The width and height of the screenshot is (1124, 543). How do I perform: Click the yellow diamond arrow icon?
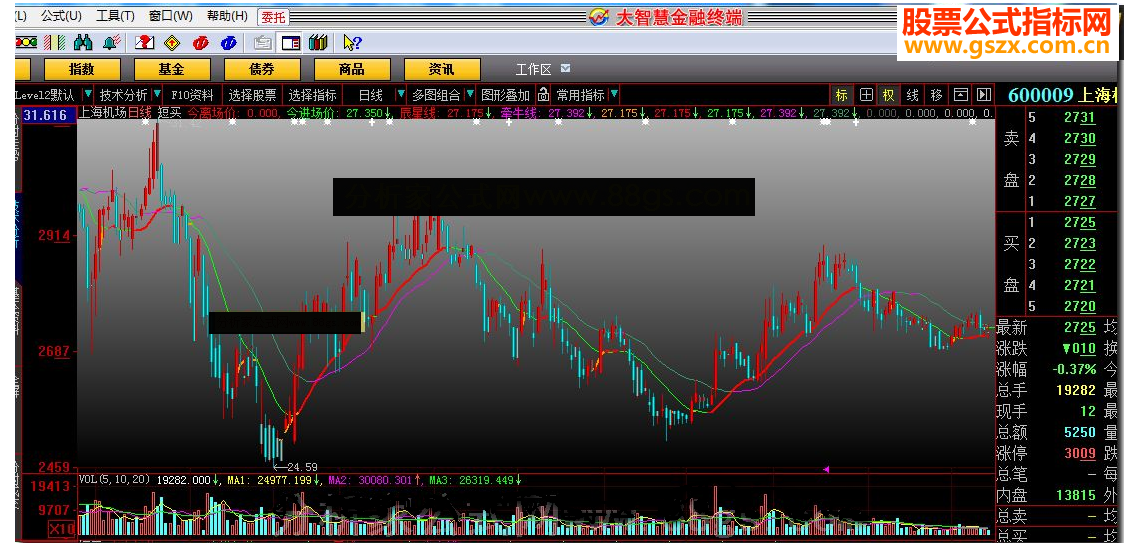pyautogui.click(x=171, y=43)
